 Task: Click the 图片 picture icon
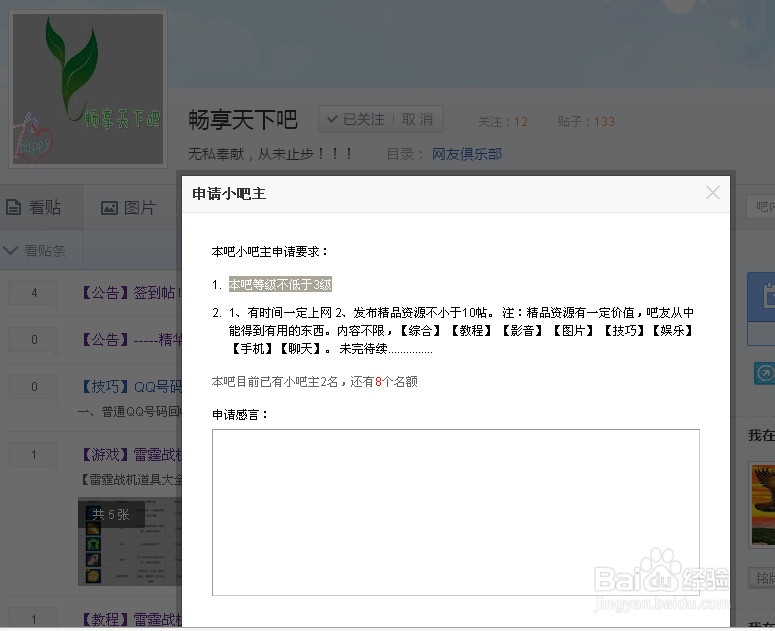(x=109, y=208)
